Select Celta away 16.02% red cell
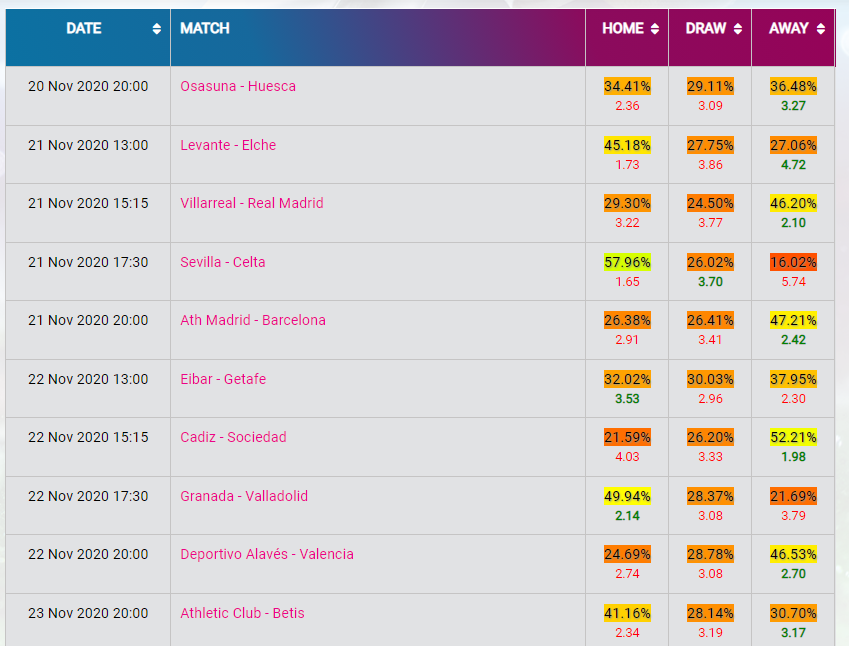 click(793, 262)
